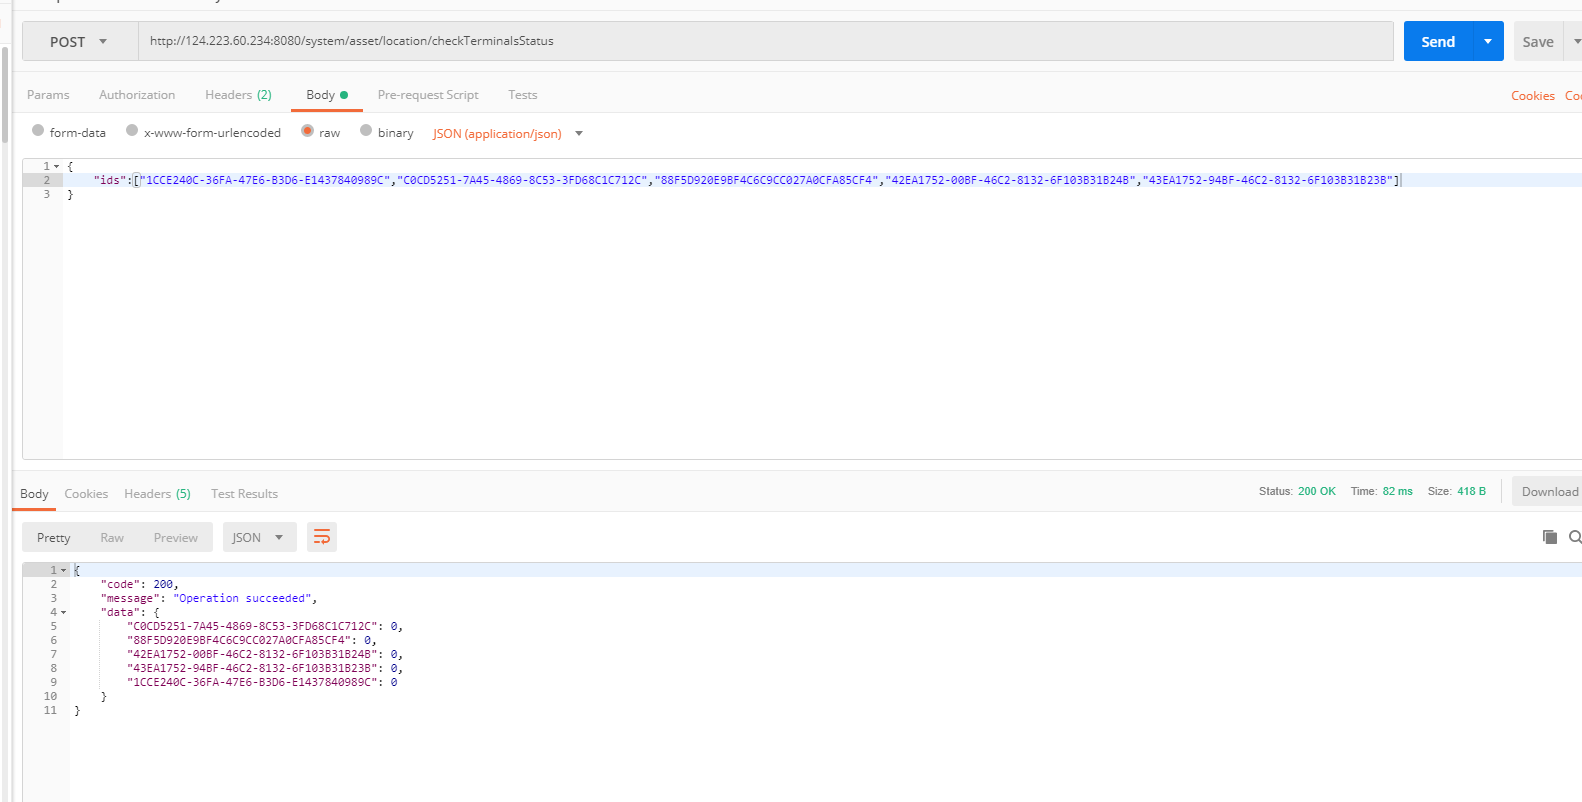Viewport: 1582px width, 802px height.
Task: Select the raw body radio button
Action: click(308, 131)
